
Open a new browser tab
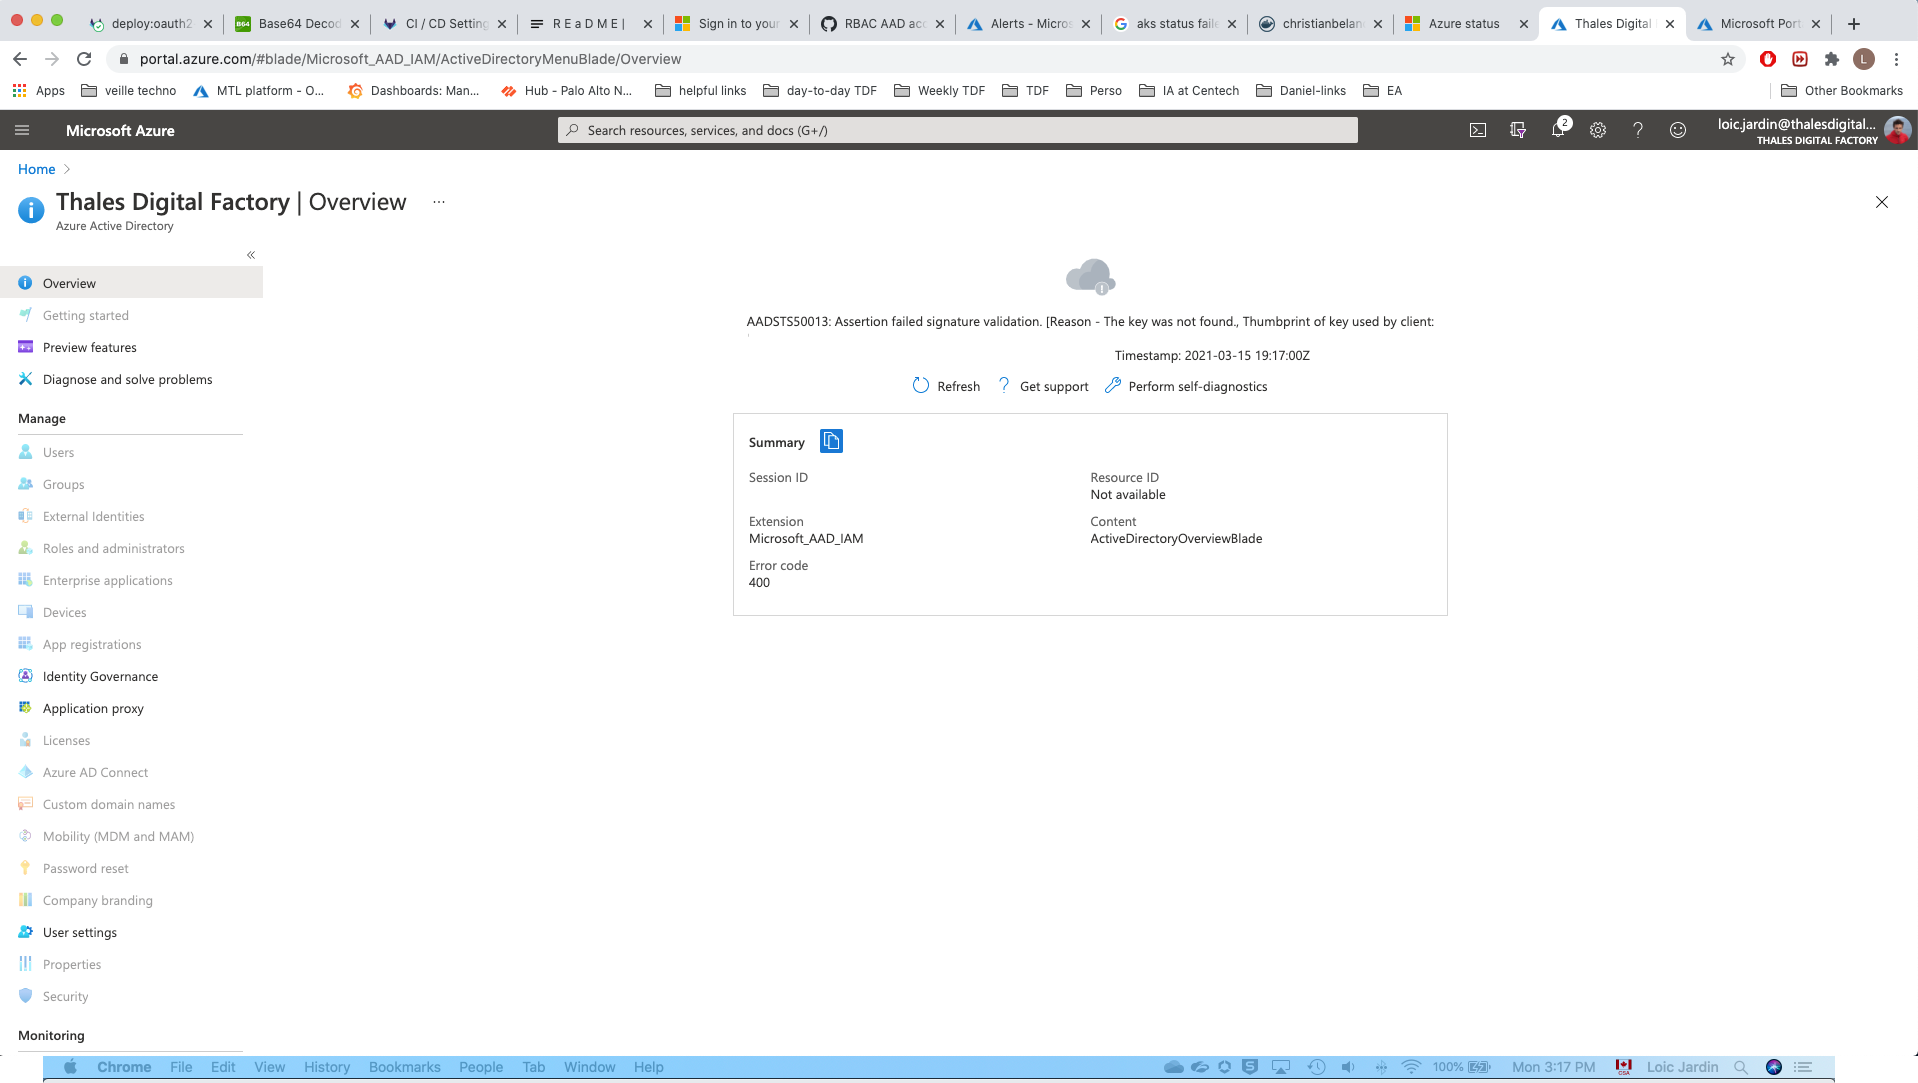[x=1853, y=23]
